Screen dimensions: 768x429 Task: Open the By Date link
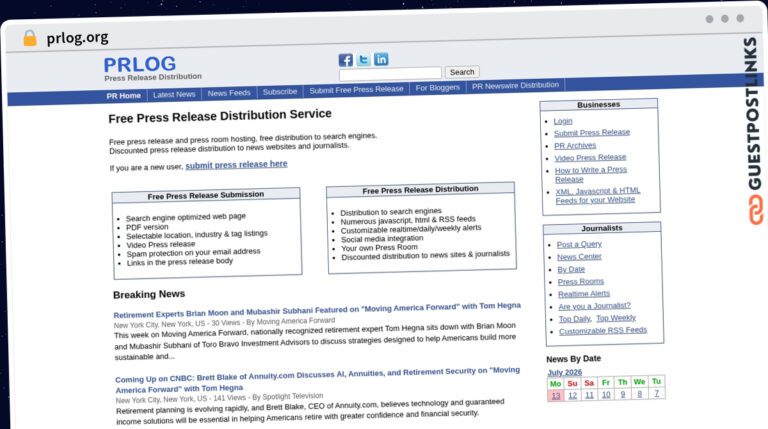click(x=571, y=269)
